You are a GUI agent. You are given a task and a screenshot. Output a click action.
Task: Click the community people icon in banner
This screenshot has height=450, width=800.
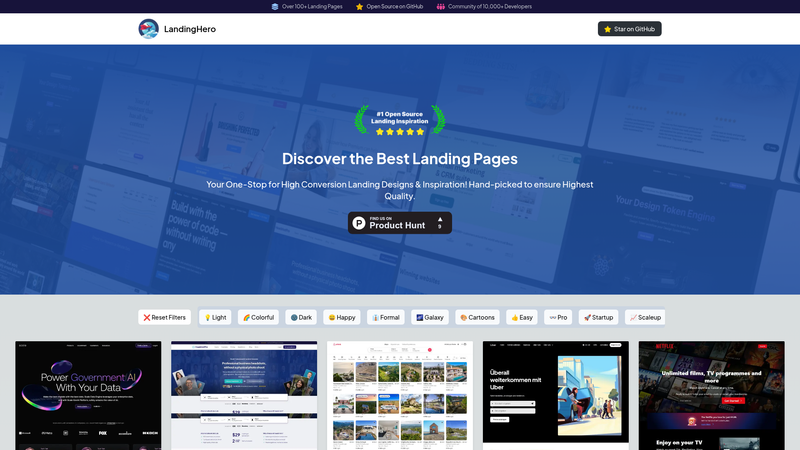pyautogui.click(x=440, y=7)
